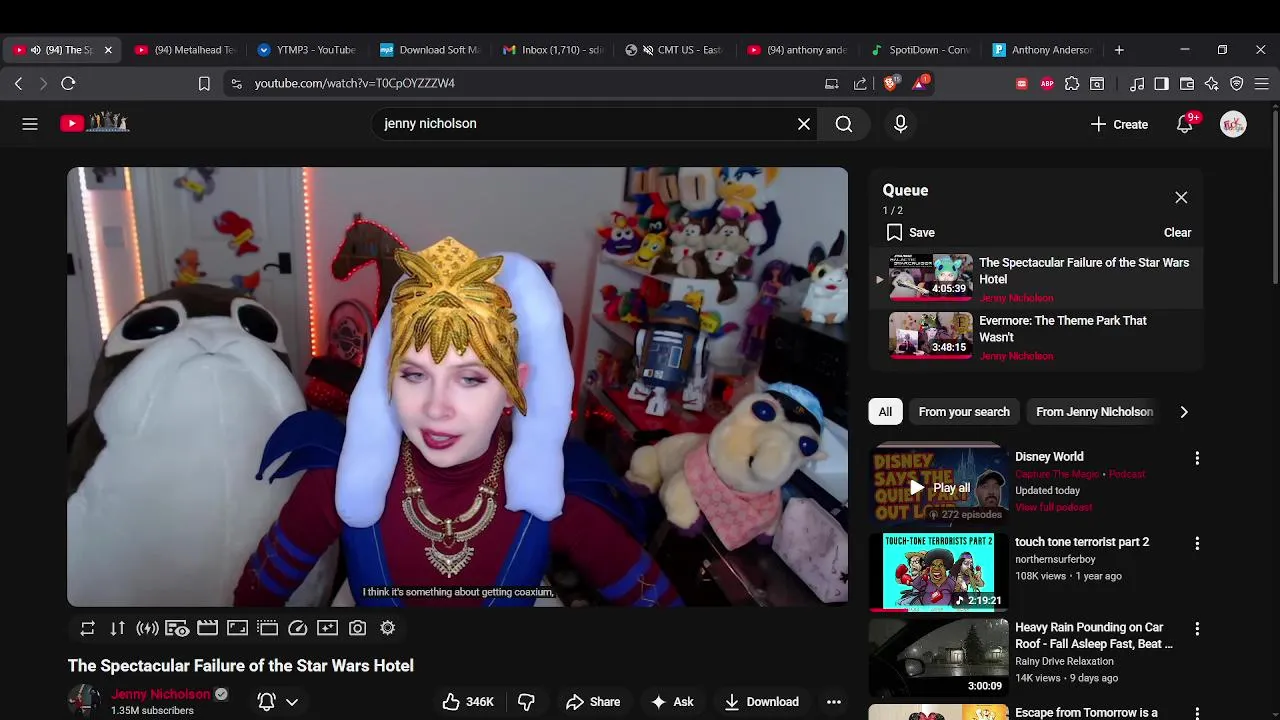This screenshot has width=1280, height=720.
Task: Toggle the loop video icon below the player
Action: click(x=87, y=628)
